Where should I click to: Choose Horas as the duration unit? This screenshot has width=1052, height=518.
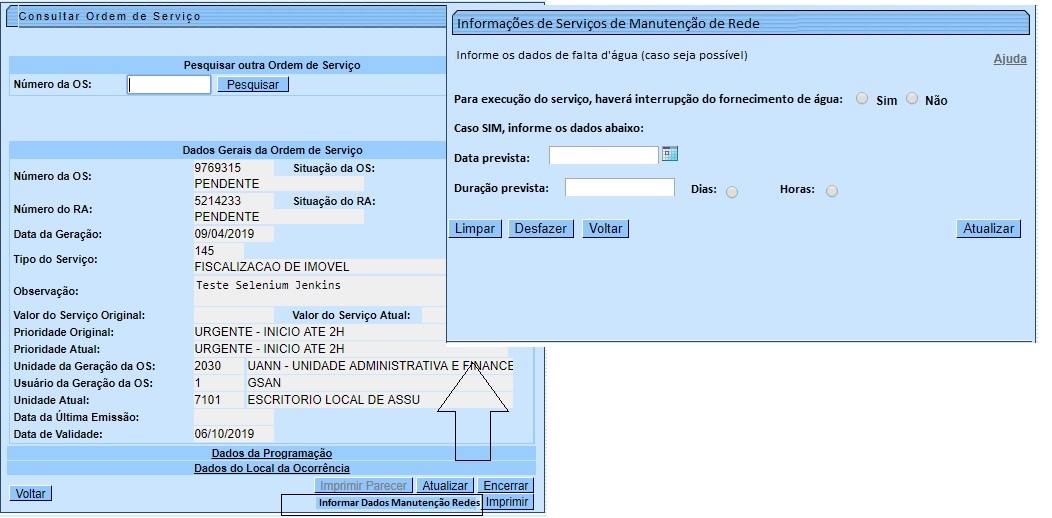pyautogui.click(x=832, y=191)
